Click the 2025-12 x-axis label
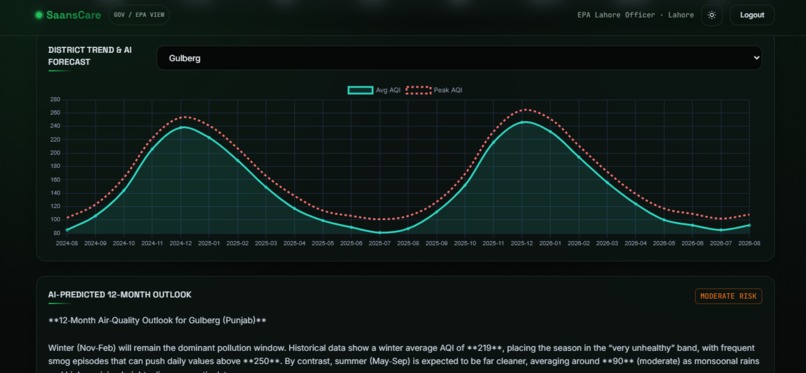Screen dimensions: 806x373 point(522,243)
